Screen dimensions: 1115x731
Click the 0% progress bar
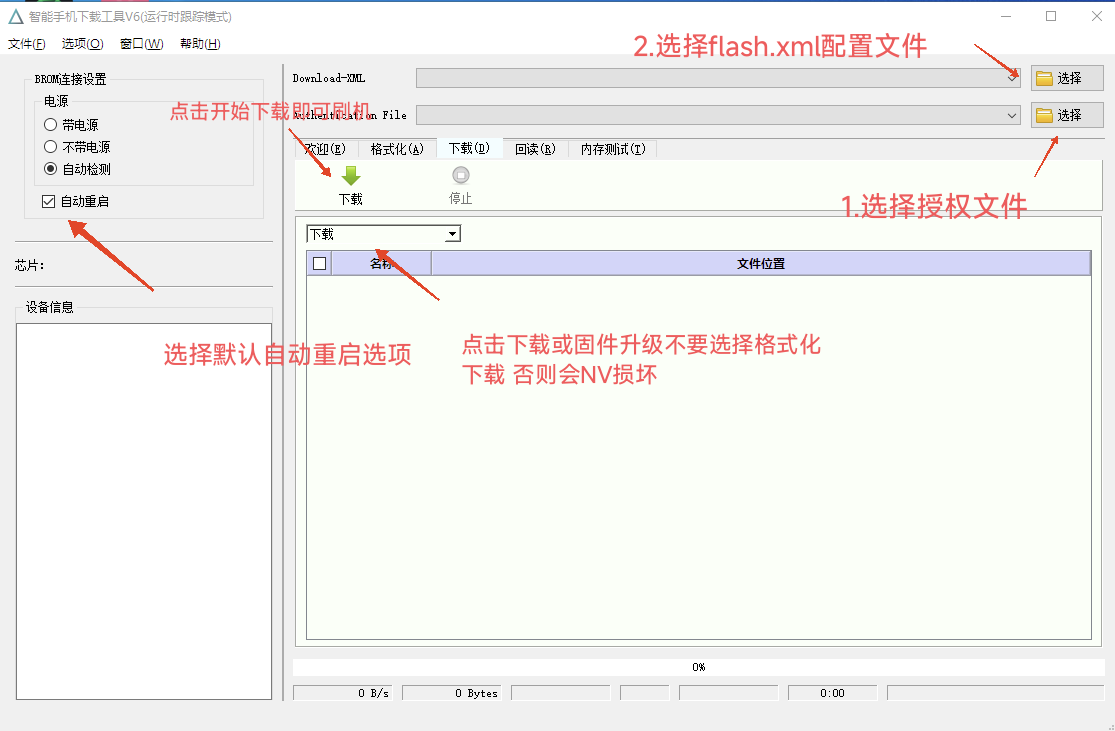[x=698, y=667]
